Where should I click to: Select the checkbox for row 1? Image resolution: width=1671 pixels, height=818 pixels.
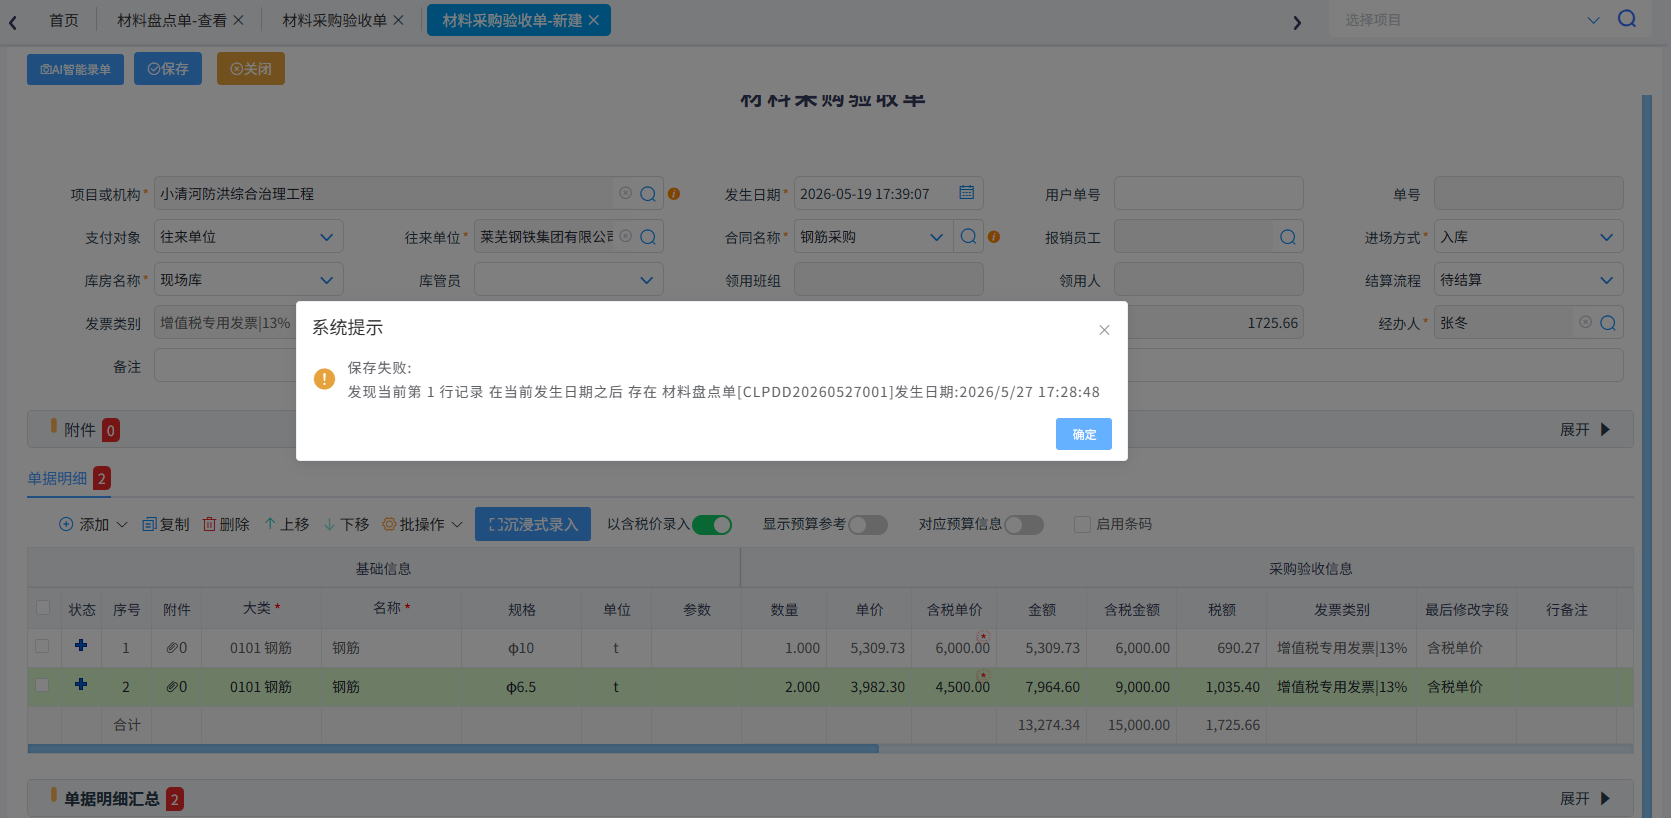[42, 646]
